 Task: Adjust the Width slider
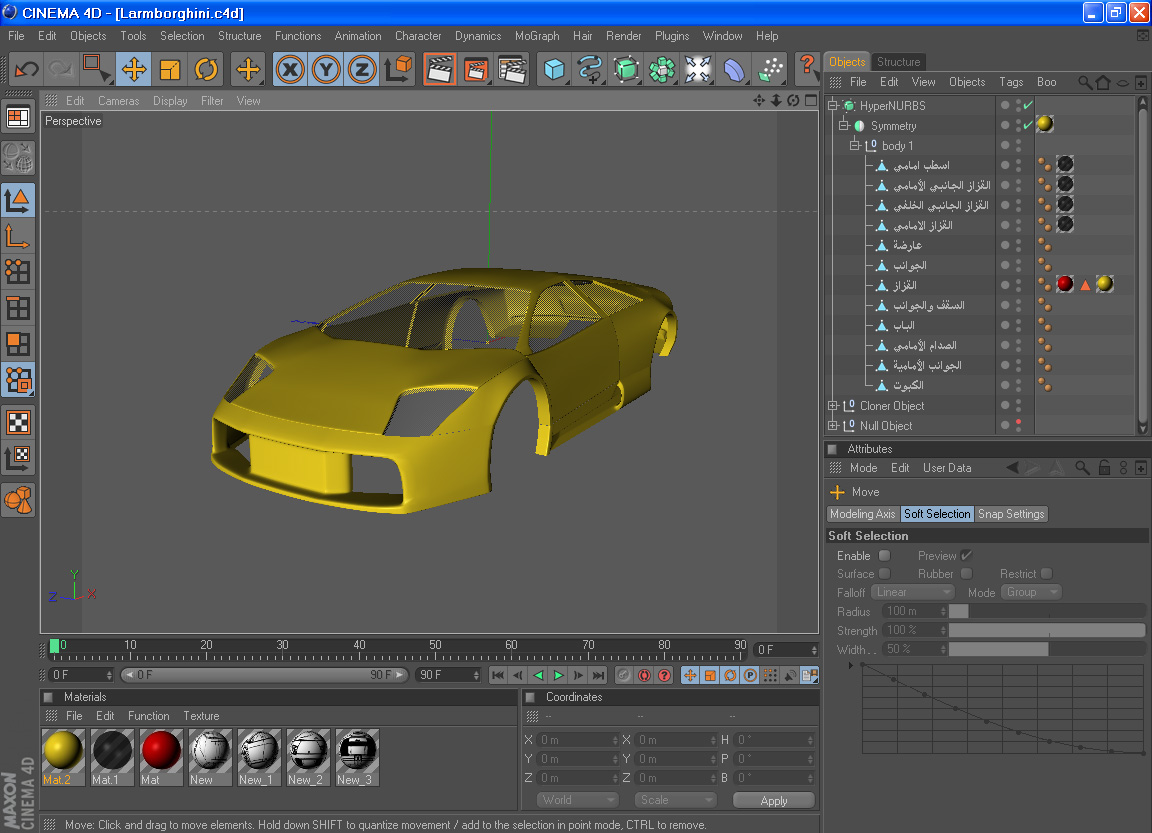[x=1047, y=649]
